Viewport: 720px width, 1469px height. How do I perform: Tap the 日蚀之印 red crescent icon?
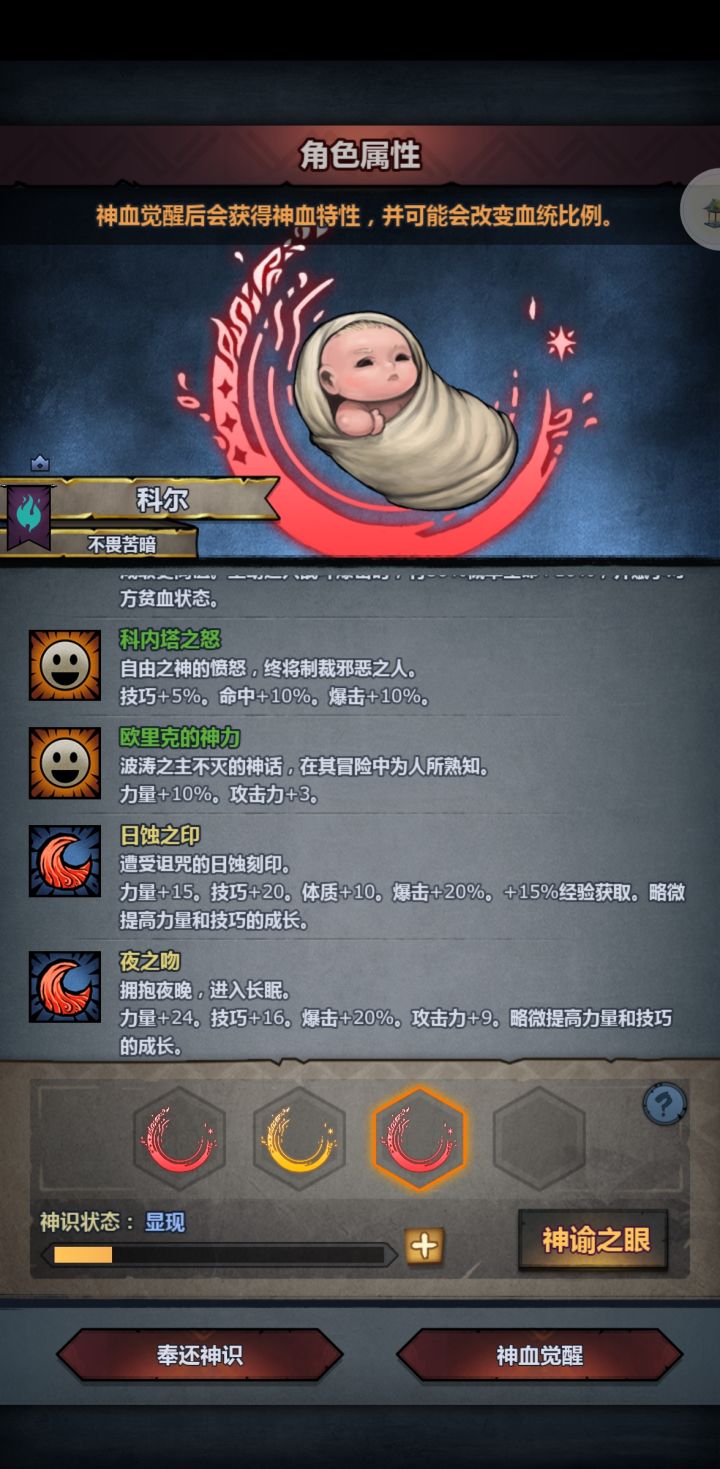64,861
